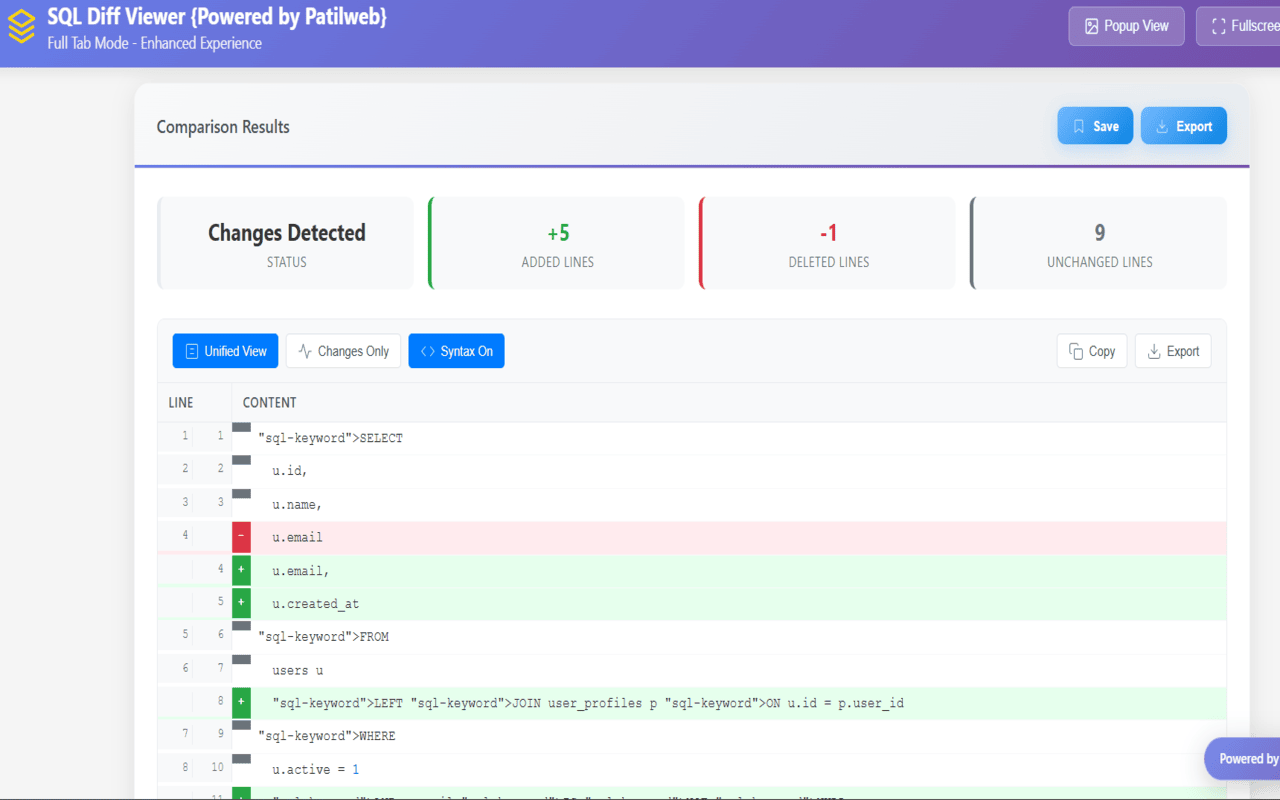Click the gray marker beside u.id,

(x=241, y=460)
